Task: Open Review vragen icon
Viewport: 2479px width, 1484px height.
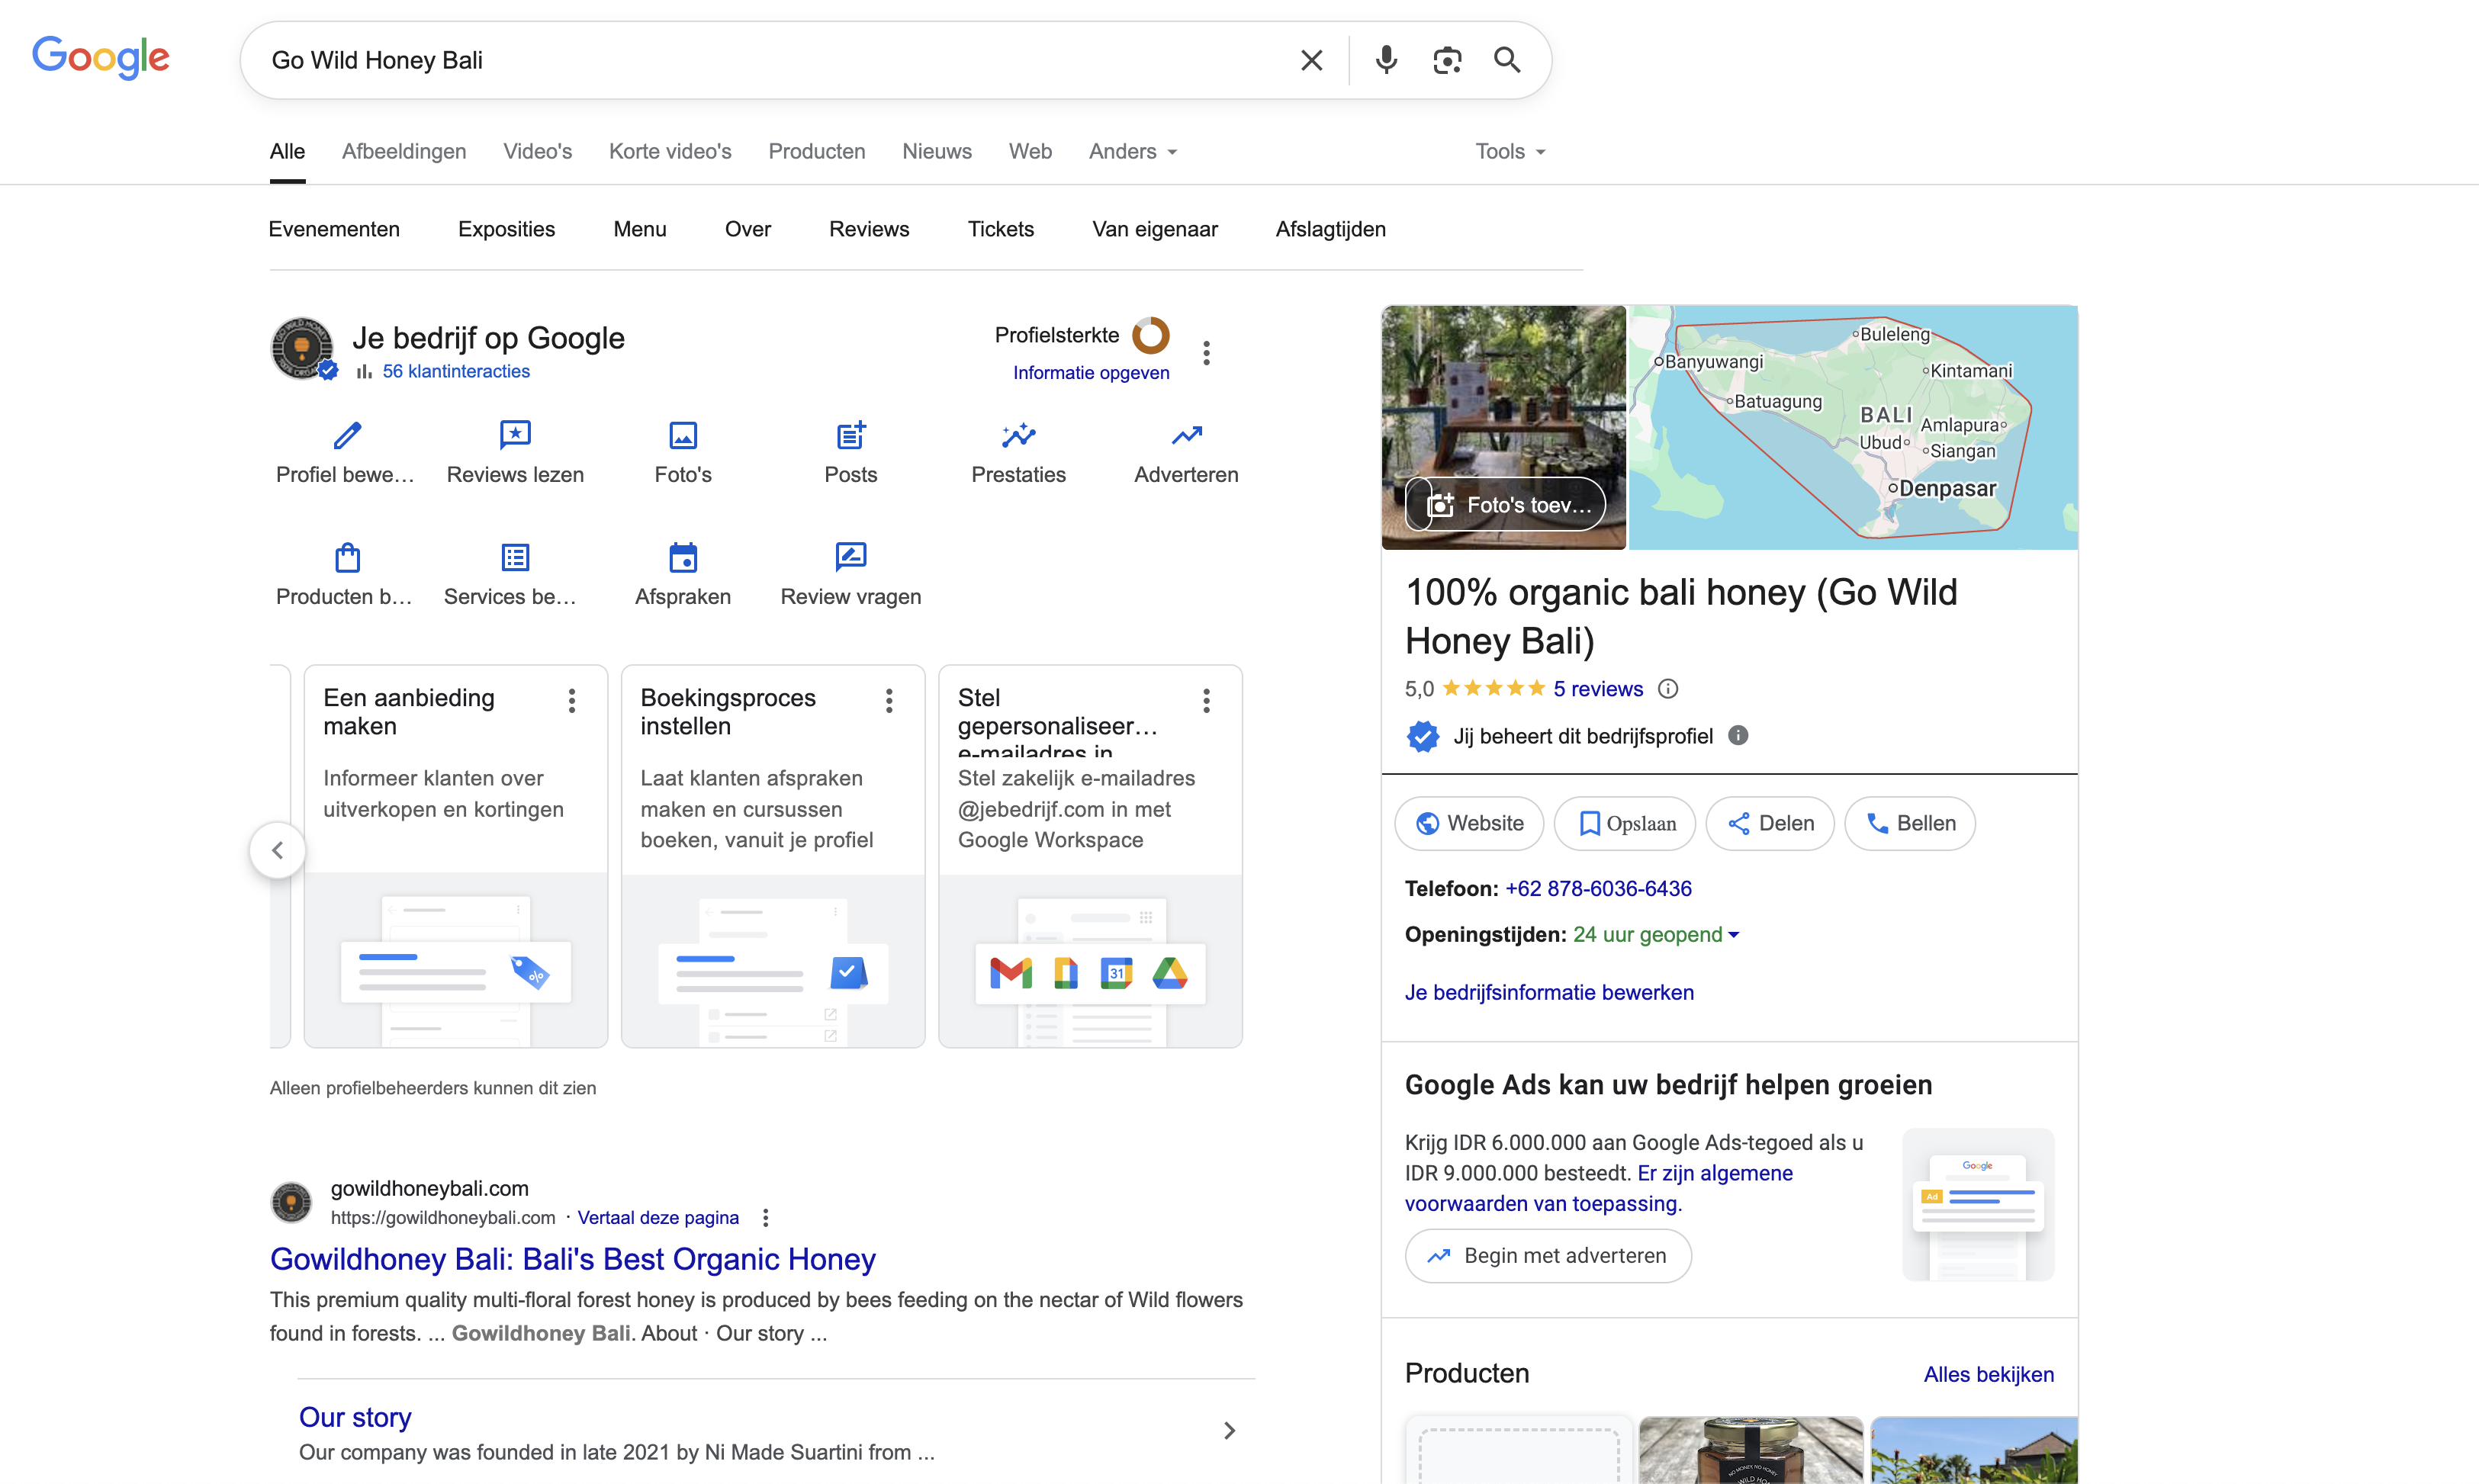Action: [851, 555]
